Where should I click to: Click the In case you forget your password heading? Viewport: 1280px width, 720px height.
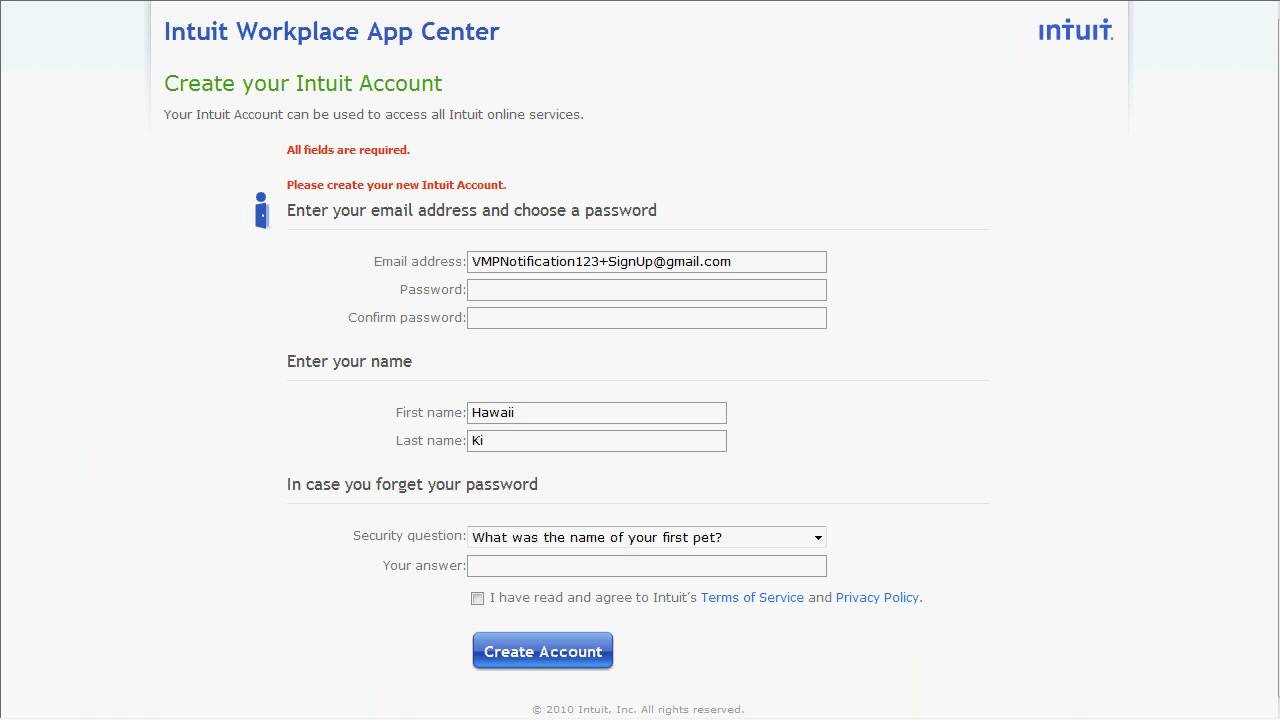tap(412, 484)
